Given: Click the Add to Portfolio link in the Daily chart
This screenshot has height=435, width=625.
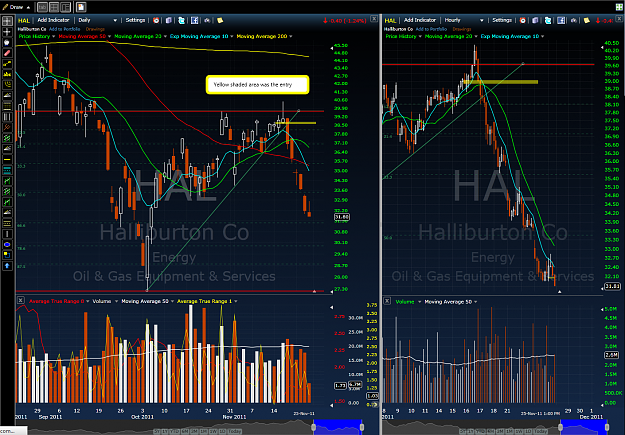Looking at the screenshot, I should pos(65,29).
